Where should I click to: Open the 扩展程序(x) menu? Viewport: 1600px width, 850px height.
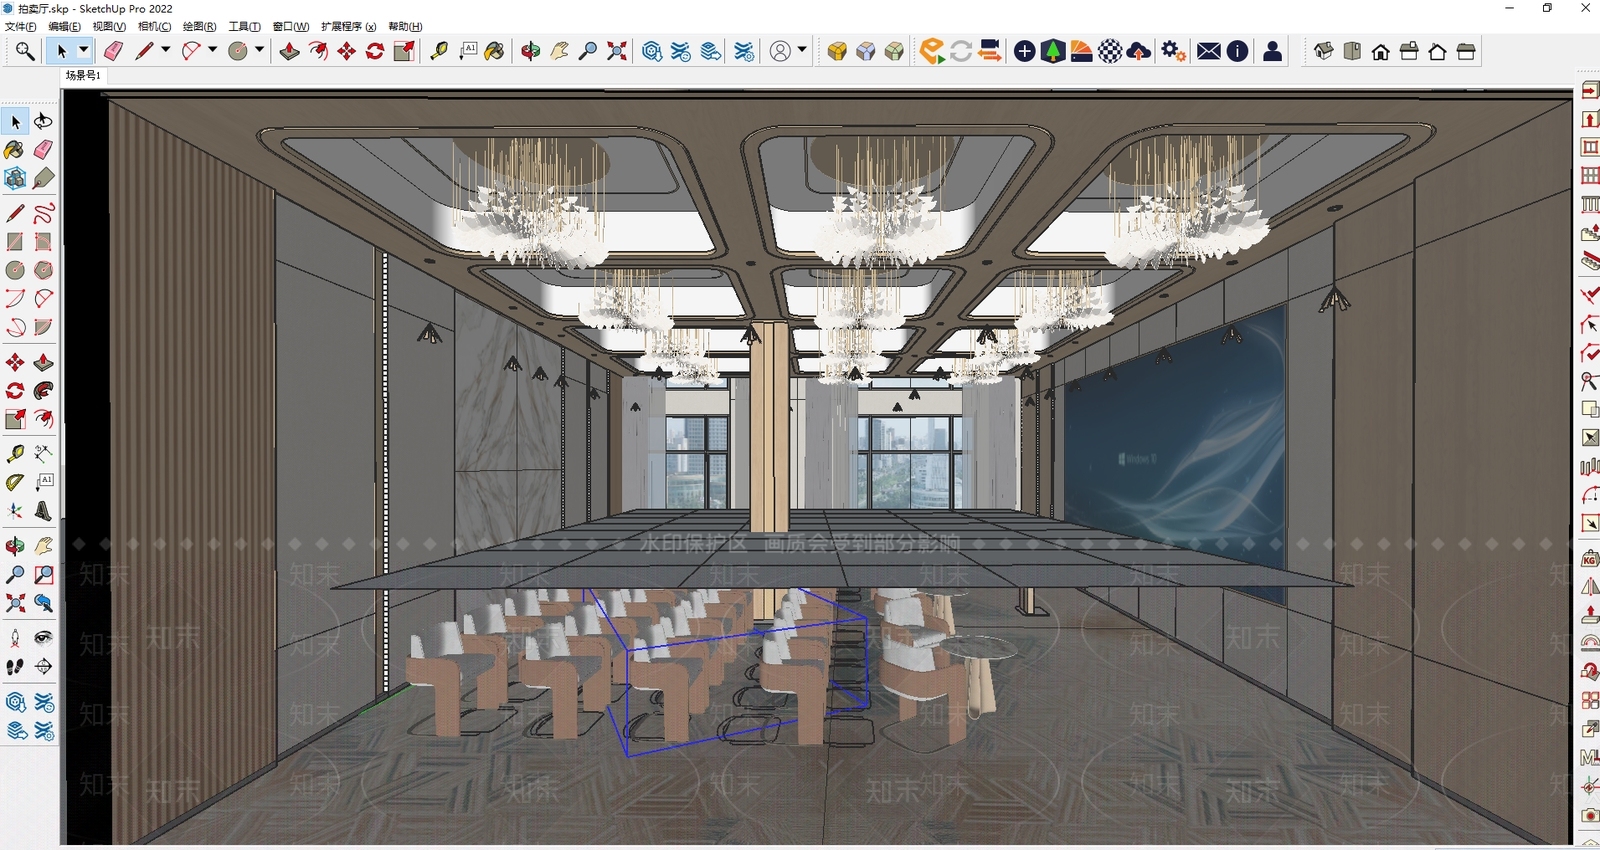[349, 27]
